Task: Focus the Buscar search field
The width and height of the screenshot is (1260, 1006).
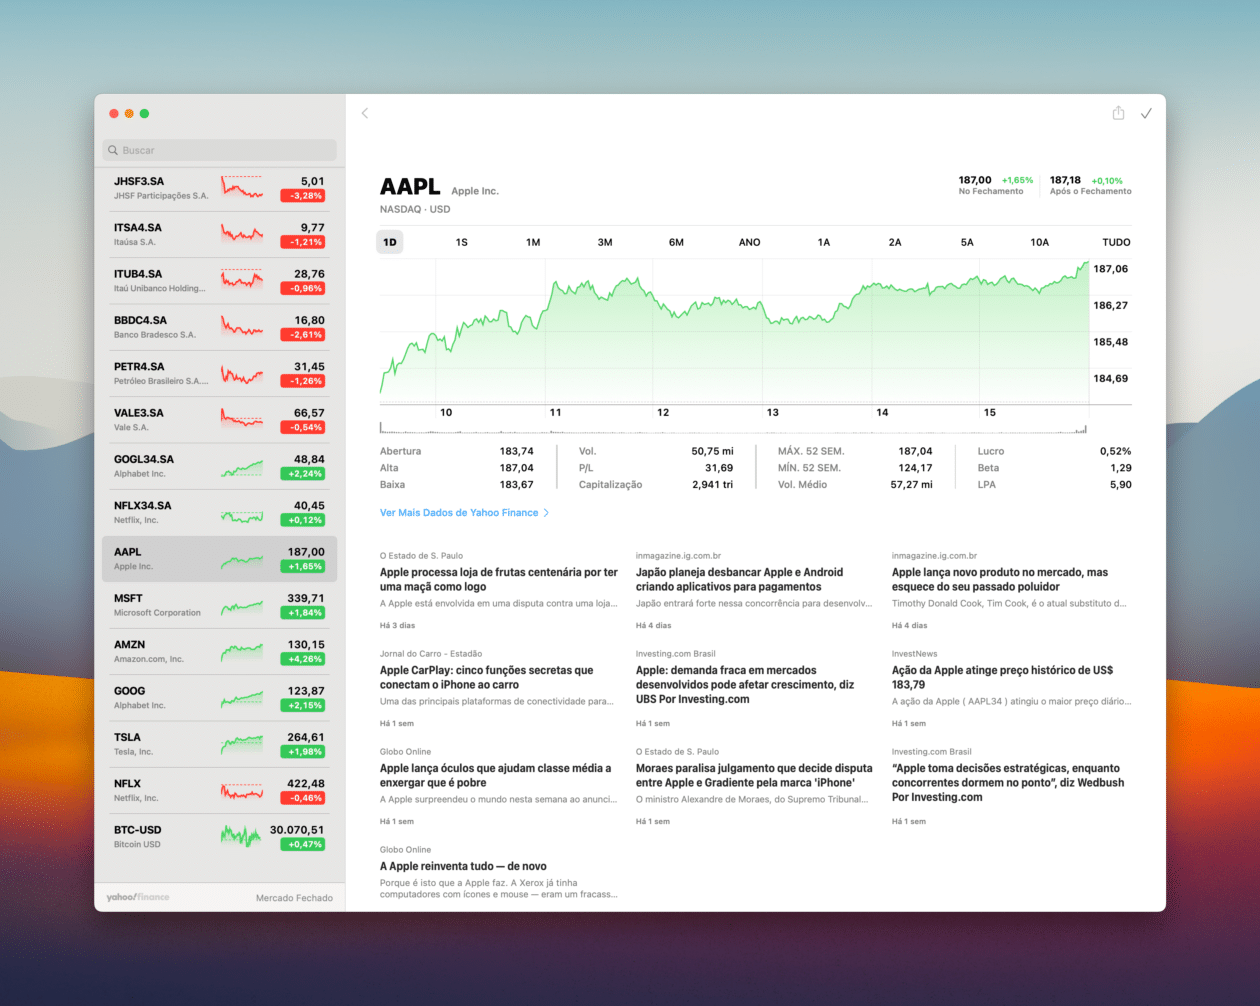Action: coord(220,150)
